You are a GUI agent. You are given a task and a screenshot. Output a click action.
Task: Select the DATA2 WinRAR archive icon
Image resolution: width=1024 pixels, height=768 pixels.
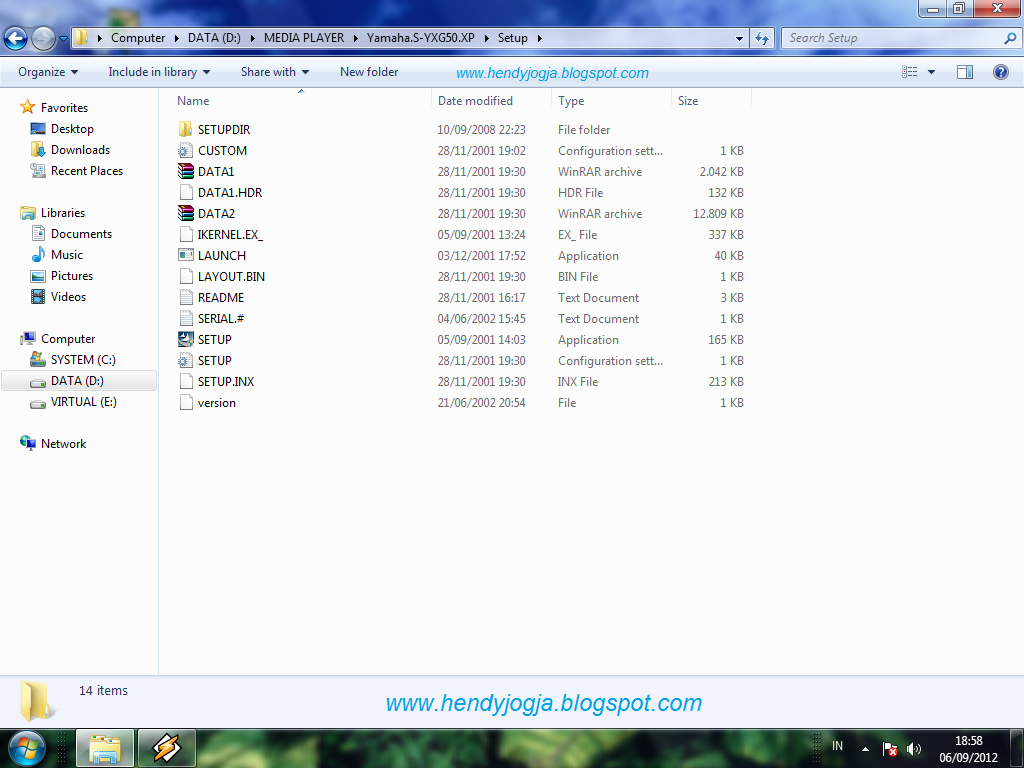(x=185, y=213)
